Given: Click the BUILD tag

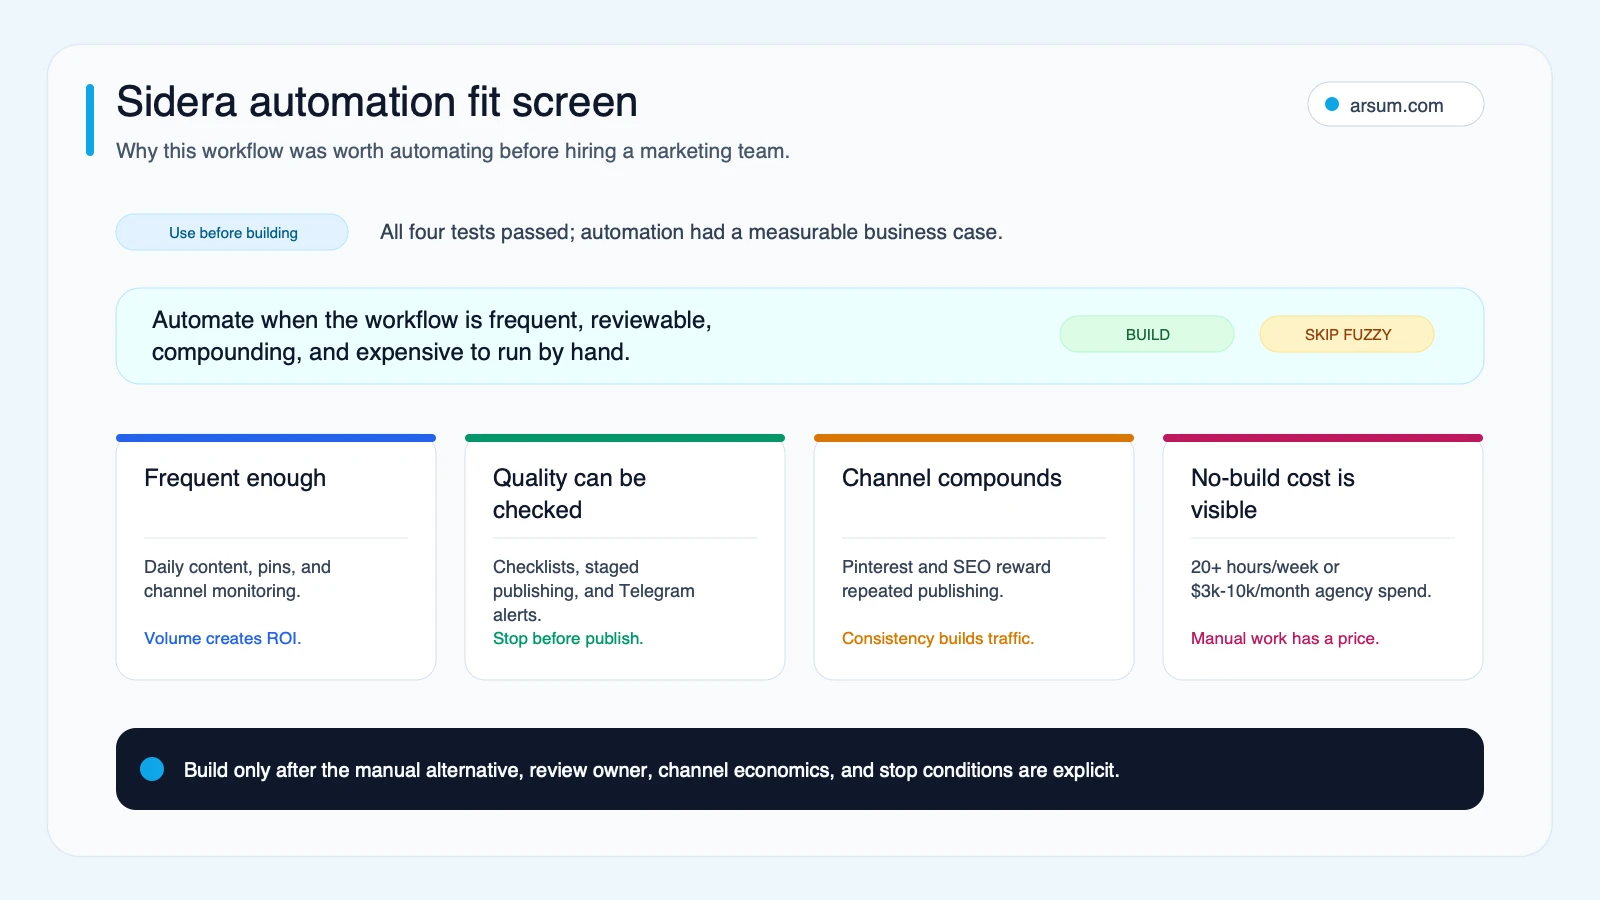Looking at the screenshot, I should (1147, 334).
